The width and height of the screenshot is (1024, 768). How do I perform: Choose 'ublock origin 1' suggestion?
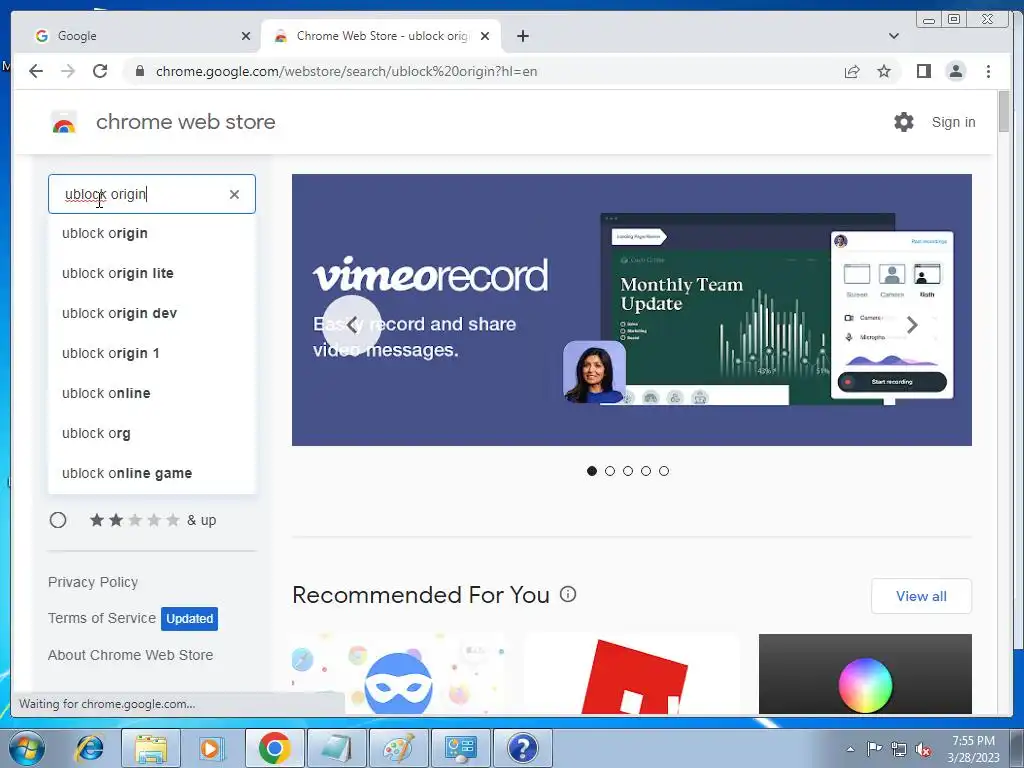point(152,353)
